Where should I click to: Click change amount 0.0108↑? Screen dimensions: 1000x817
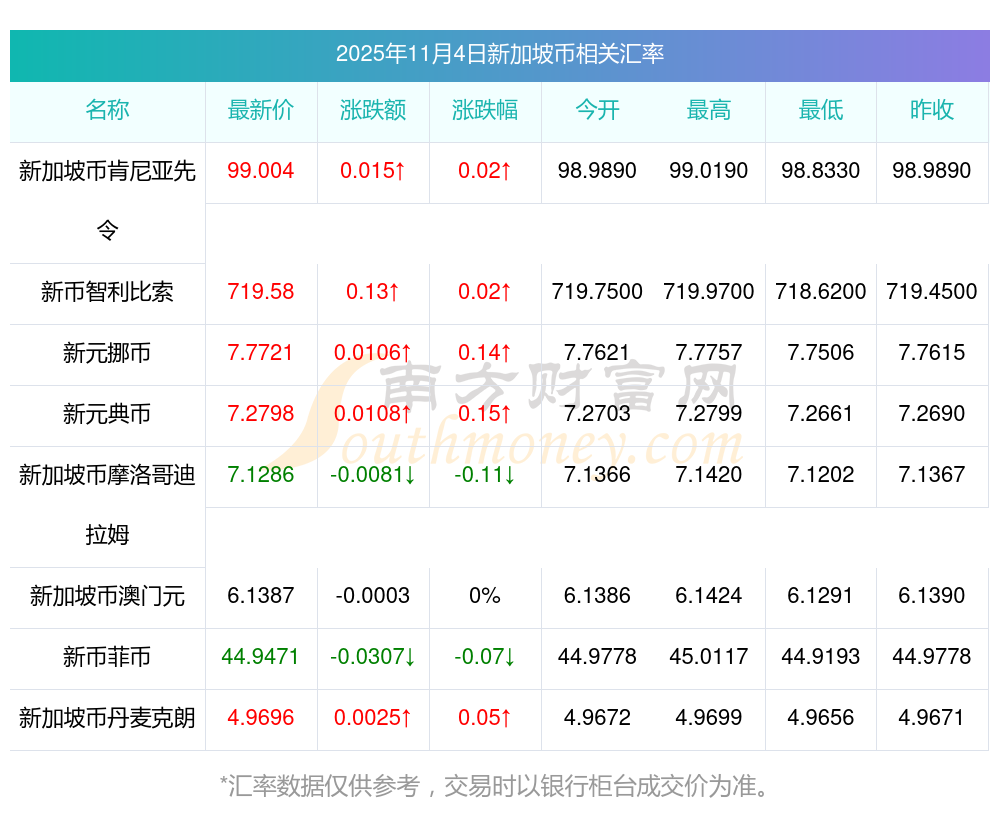click(372, 413)
